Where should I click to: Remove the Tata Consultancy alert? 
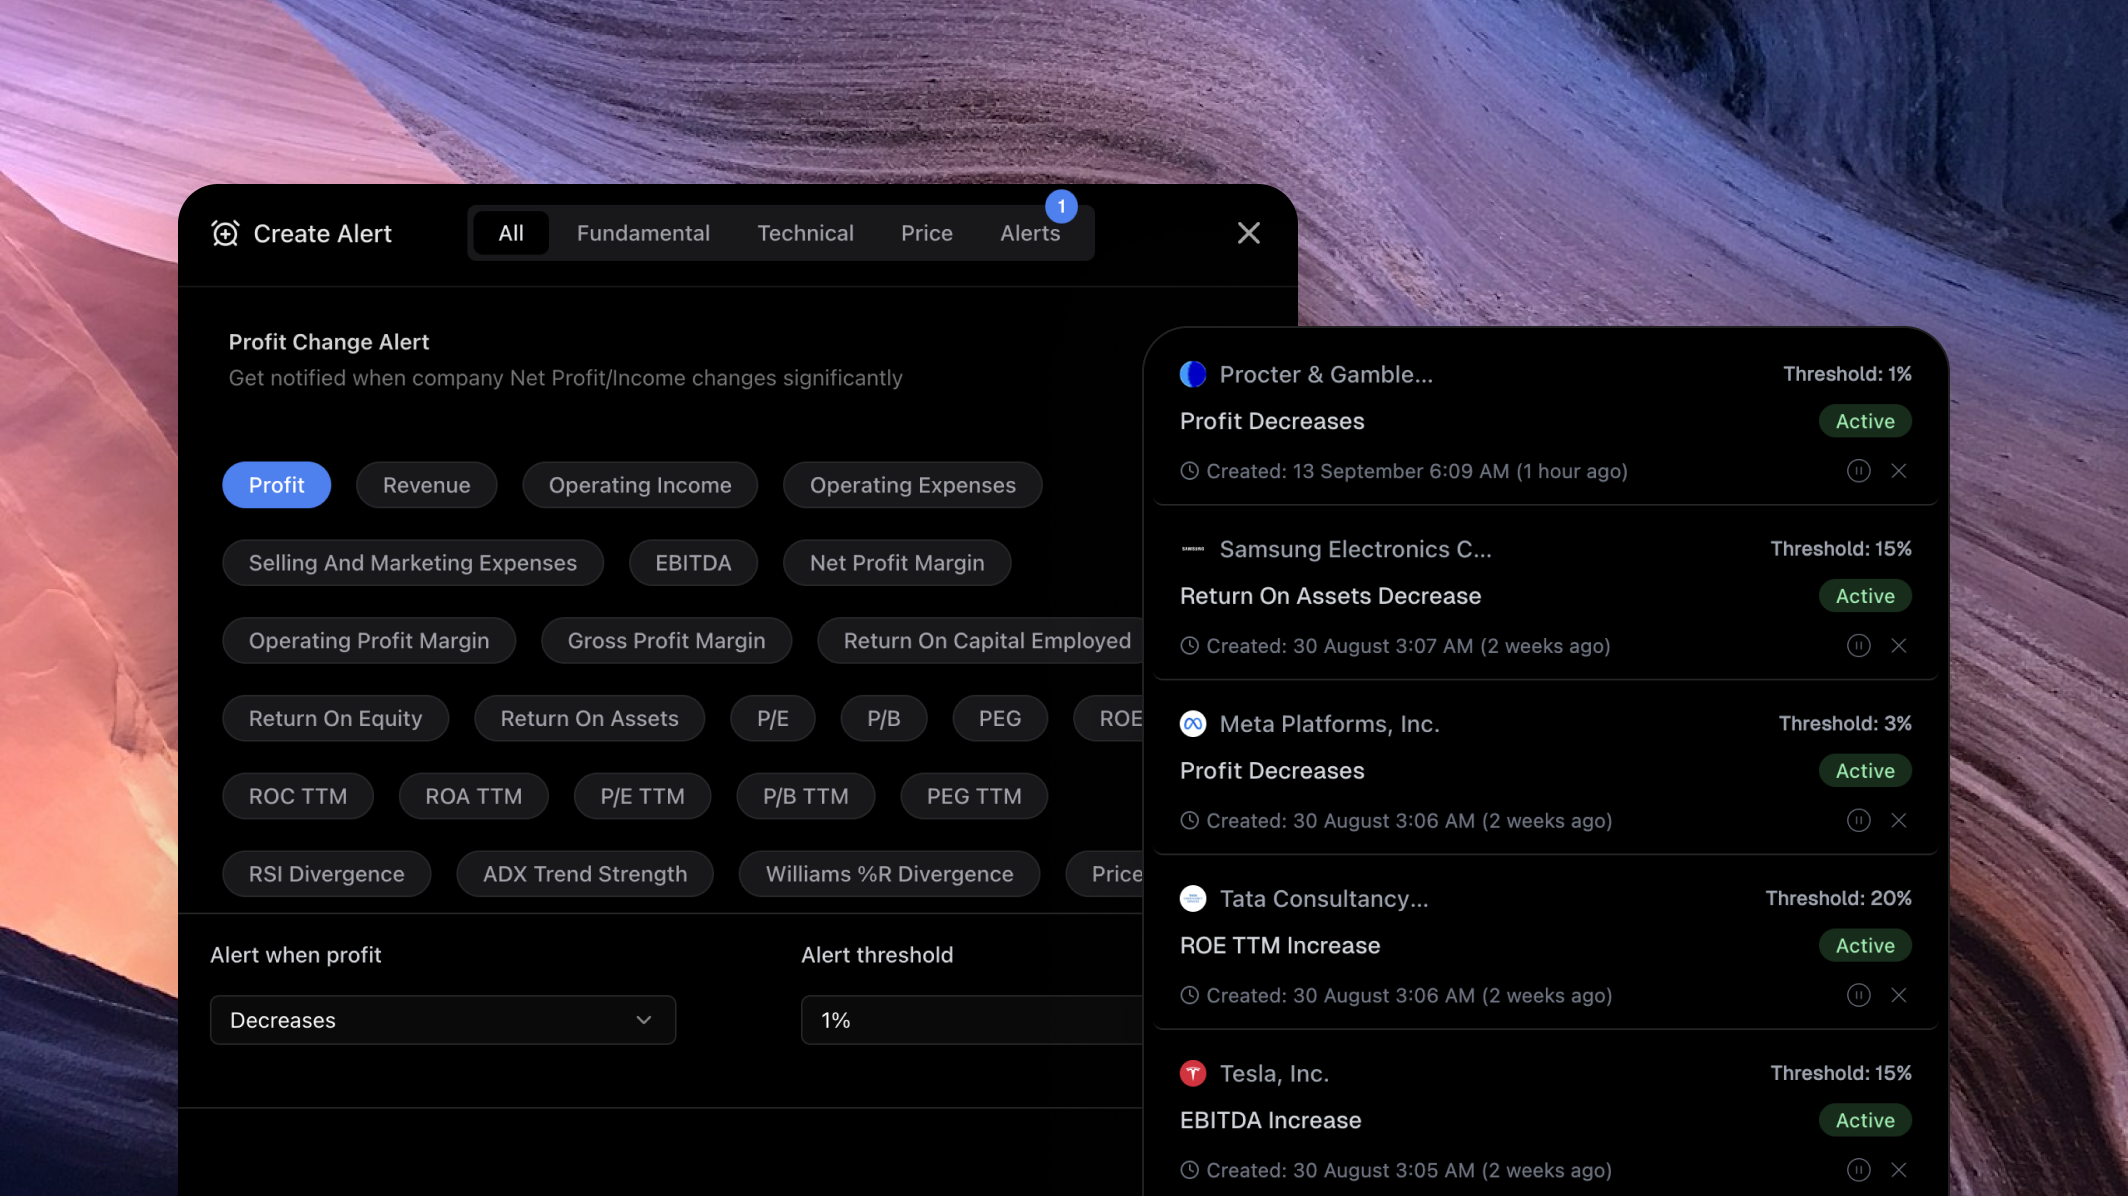1899,995
